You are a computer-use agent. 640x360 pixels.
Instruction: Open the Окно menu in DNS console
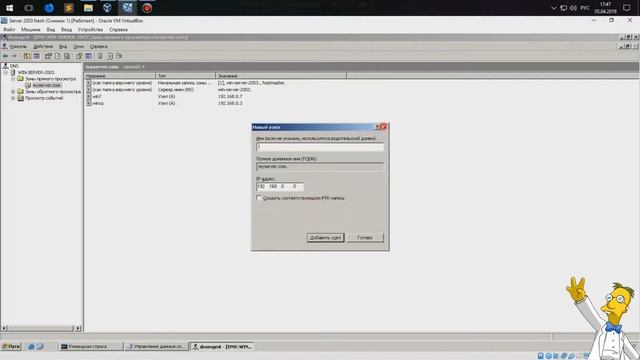78,47
